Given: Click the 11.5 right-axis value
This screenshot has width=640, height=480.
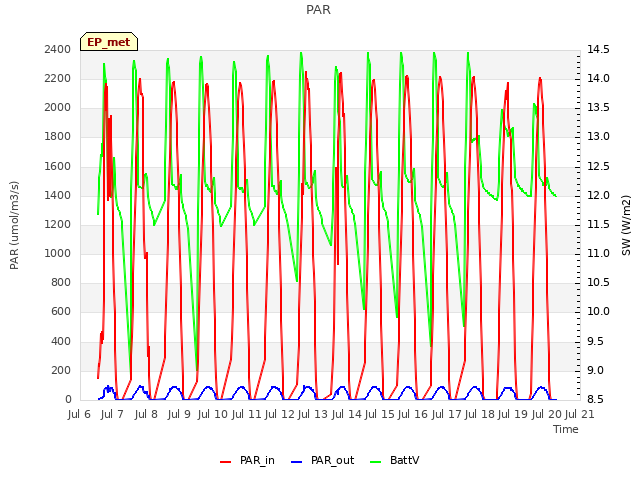Looking at the screenshot, I should tap(598, 224).
